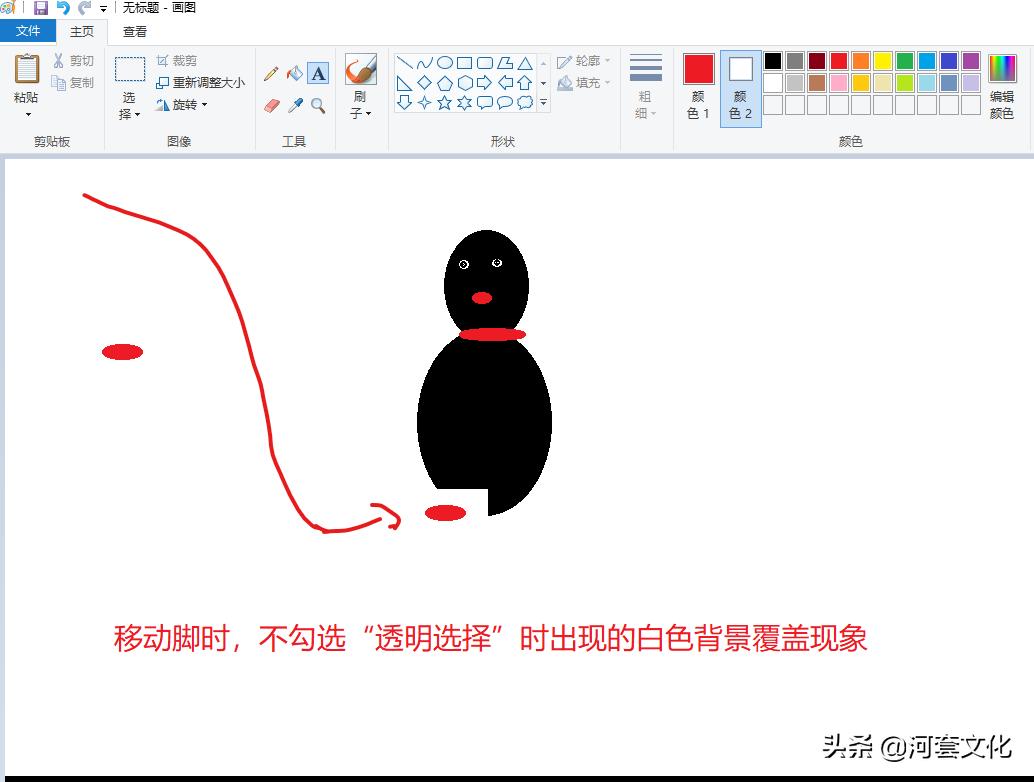The width and height of the screenshot is (1034, 782).
Task: Open the 编辑颜色 (Edit colors) dialog
Action: tap(1003, 85)
